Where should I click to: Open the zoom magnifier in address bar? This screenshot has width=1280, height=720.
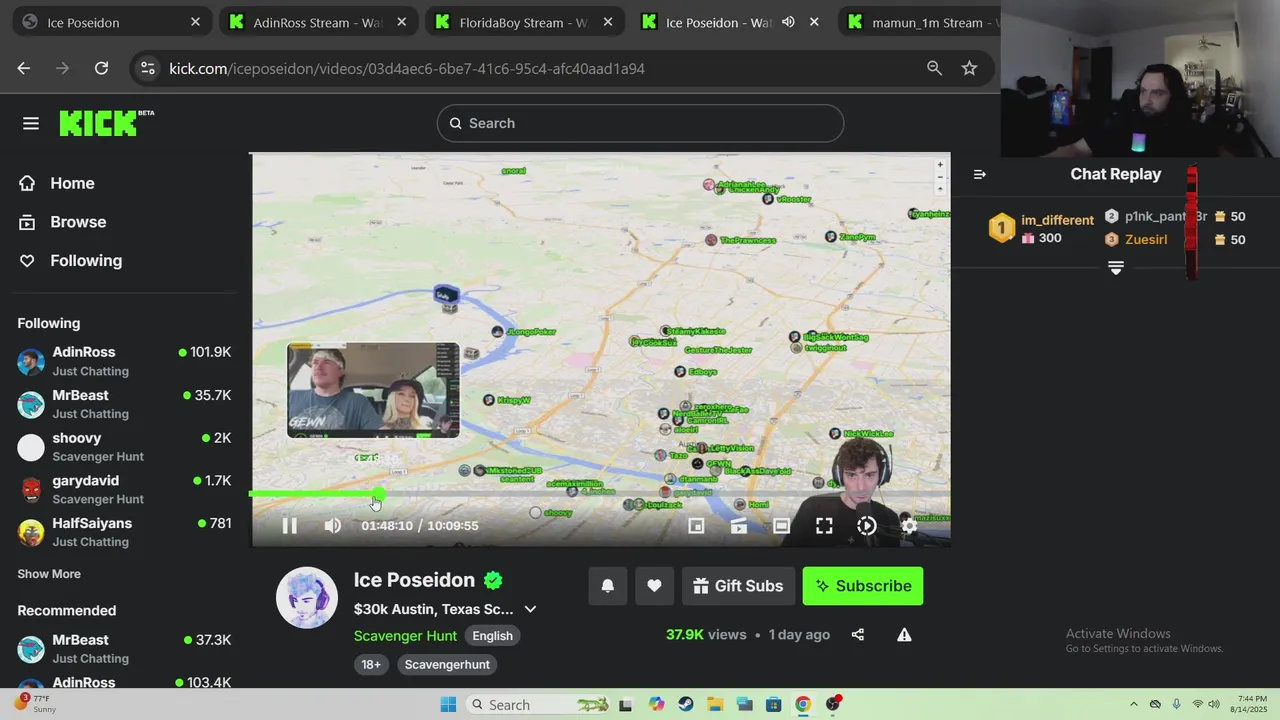coord(934,68)
